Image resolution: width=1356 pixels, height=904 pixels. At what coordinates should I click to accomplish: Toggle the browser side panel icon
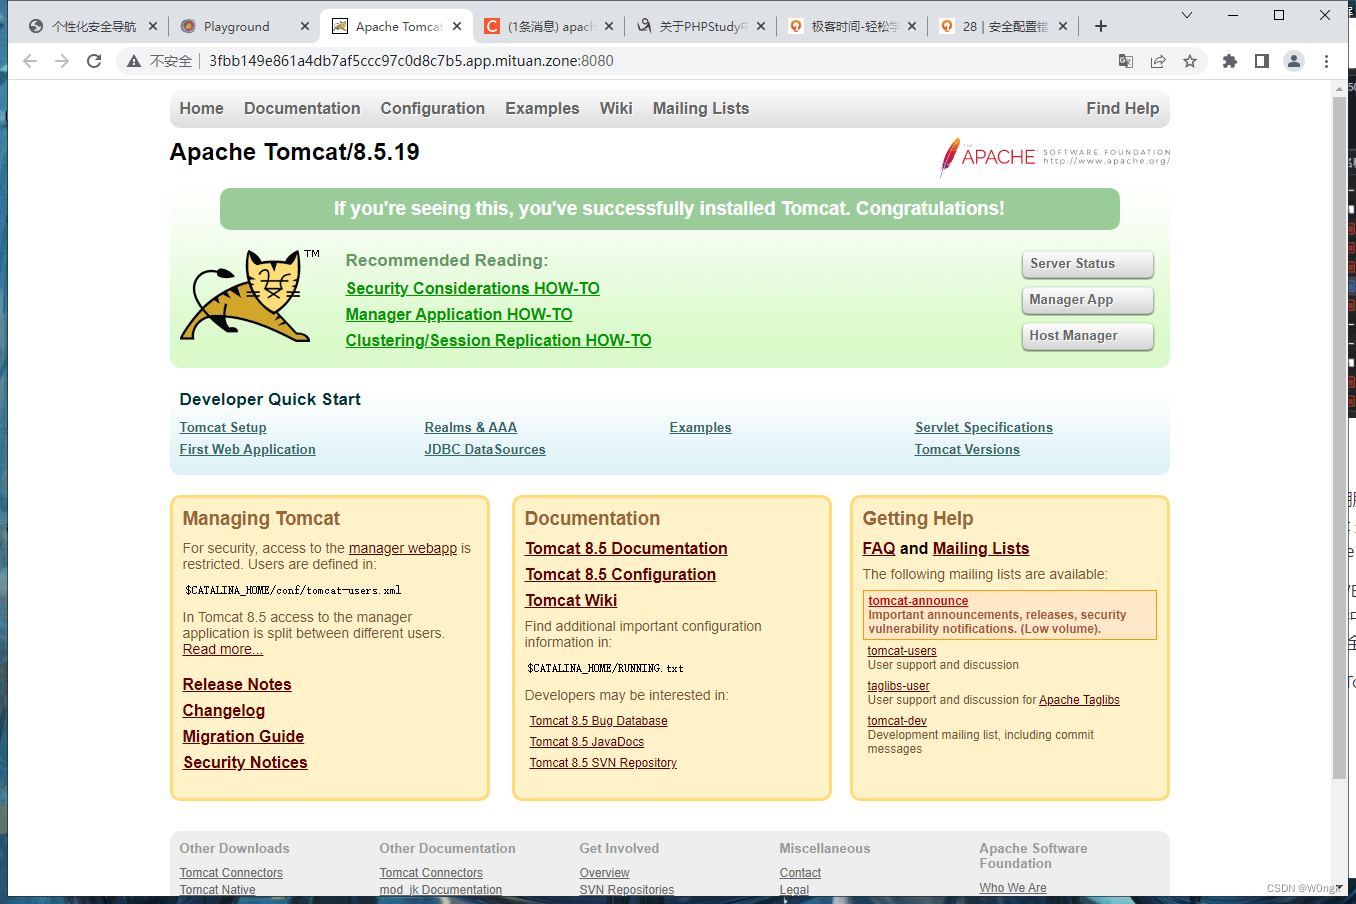[x=1262, y=61]
